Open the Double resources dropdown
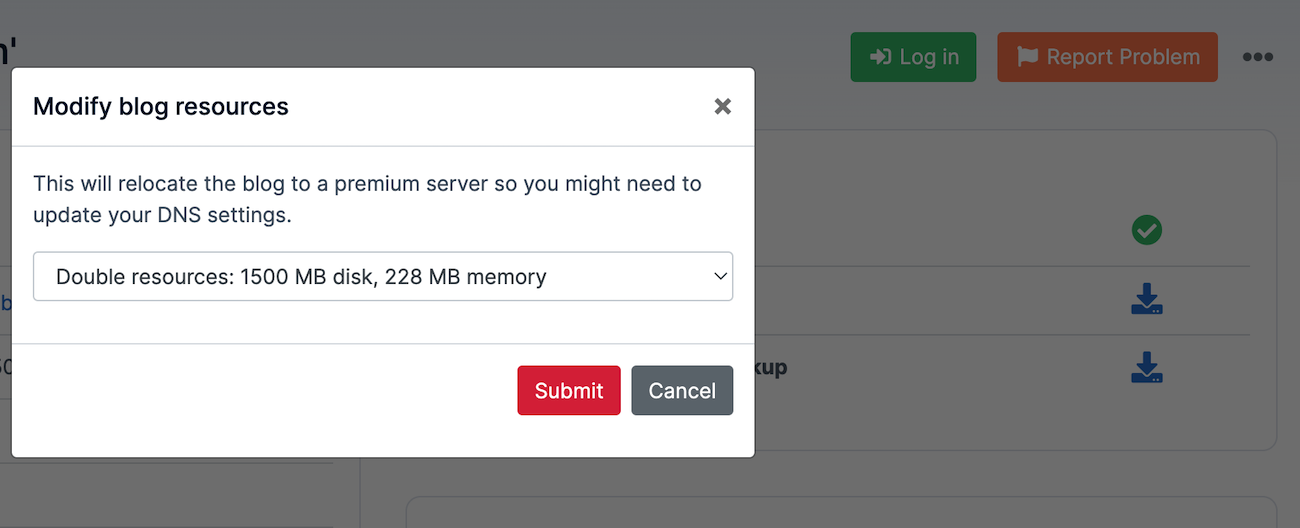 (x=383, y=276)
